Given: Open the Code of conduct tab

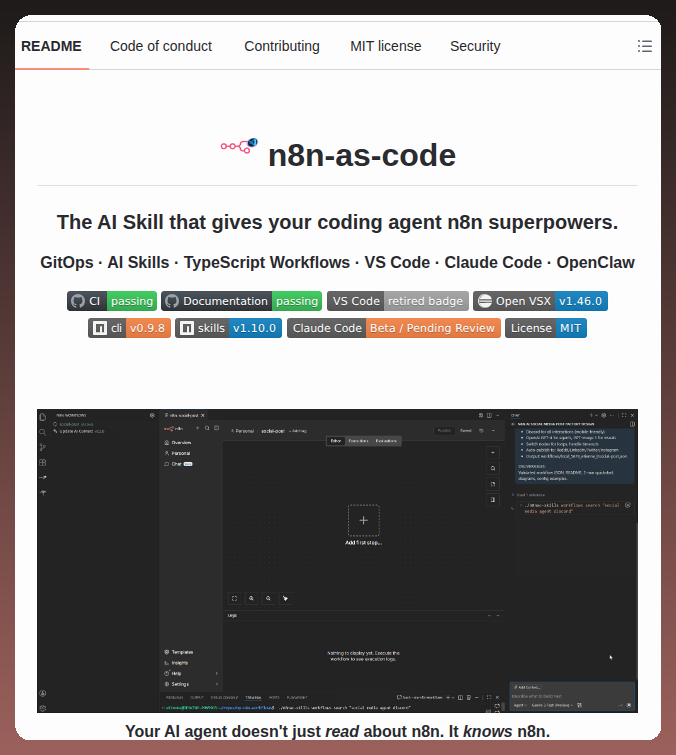Looking at the screenshot, I should point(161,46).
